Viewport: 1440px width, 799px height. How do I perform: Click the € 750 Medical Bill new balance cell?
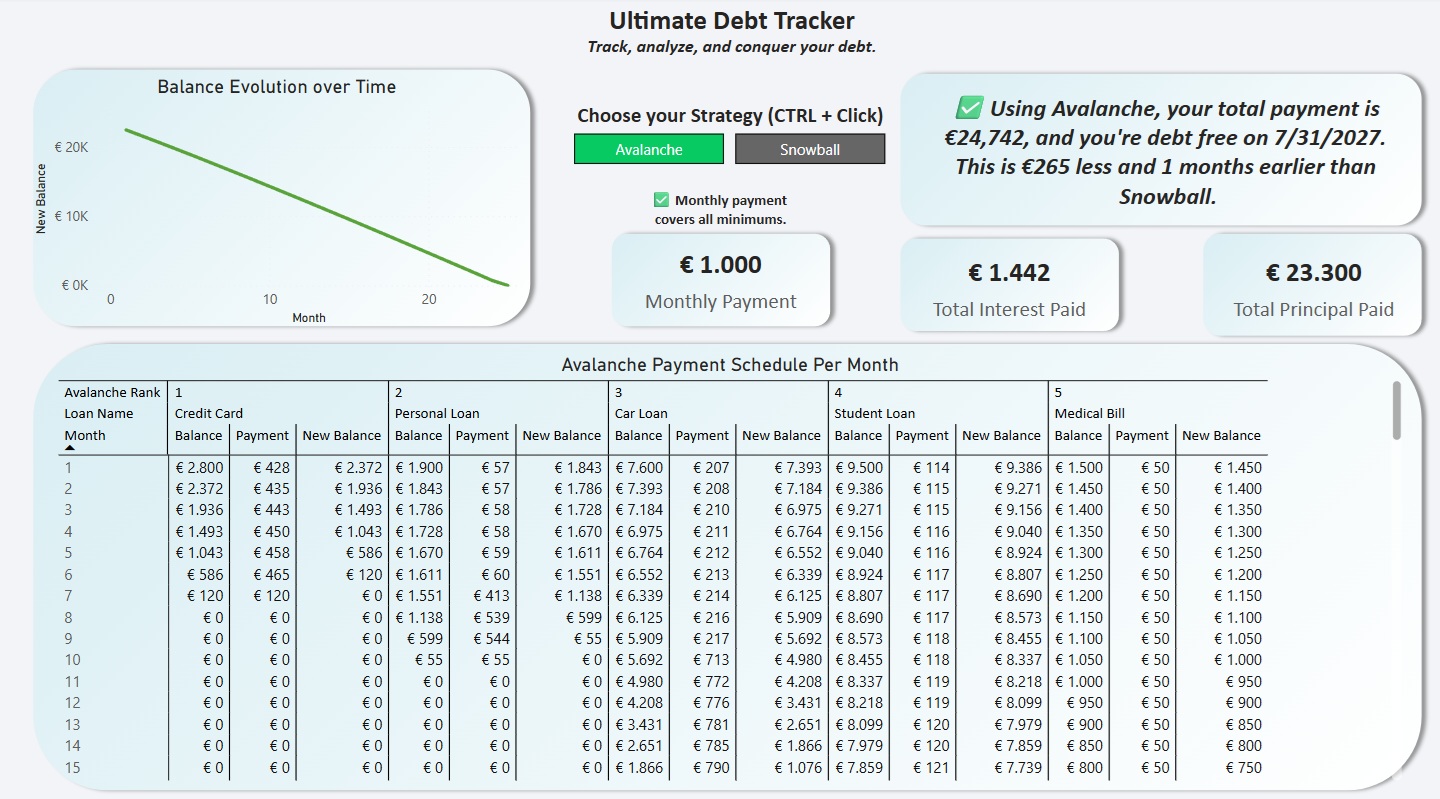[1244, 768]
